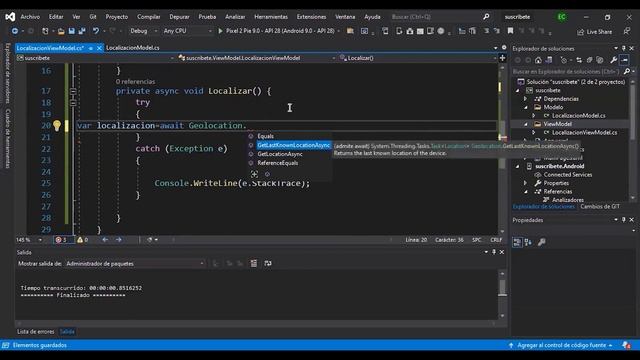Click the undo icon

pos(96,31)
